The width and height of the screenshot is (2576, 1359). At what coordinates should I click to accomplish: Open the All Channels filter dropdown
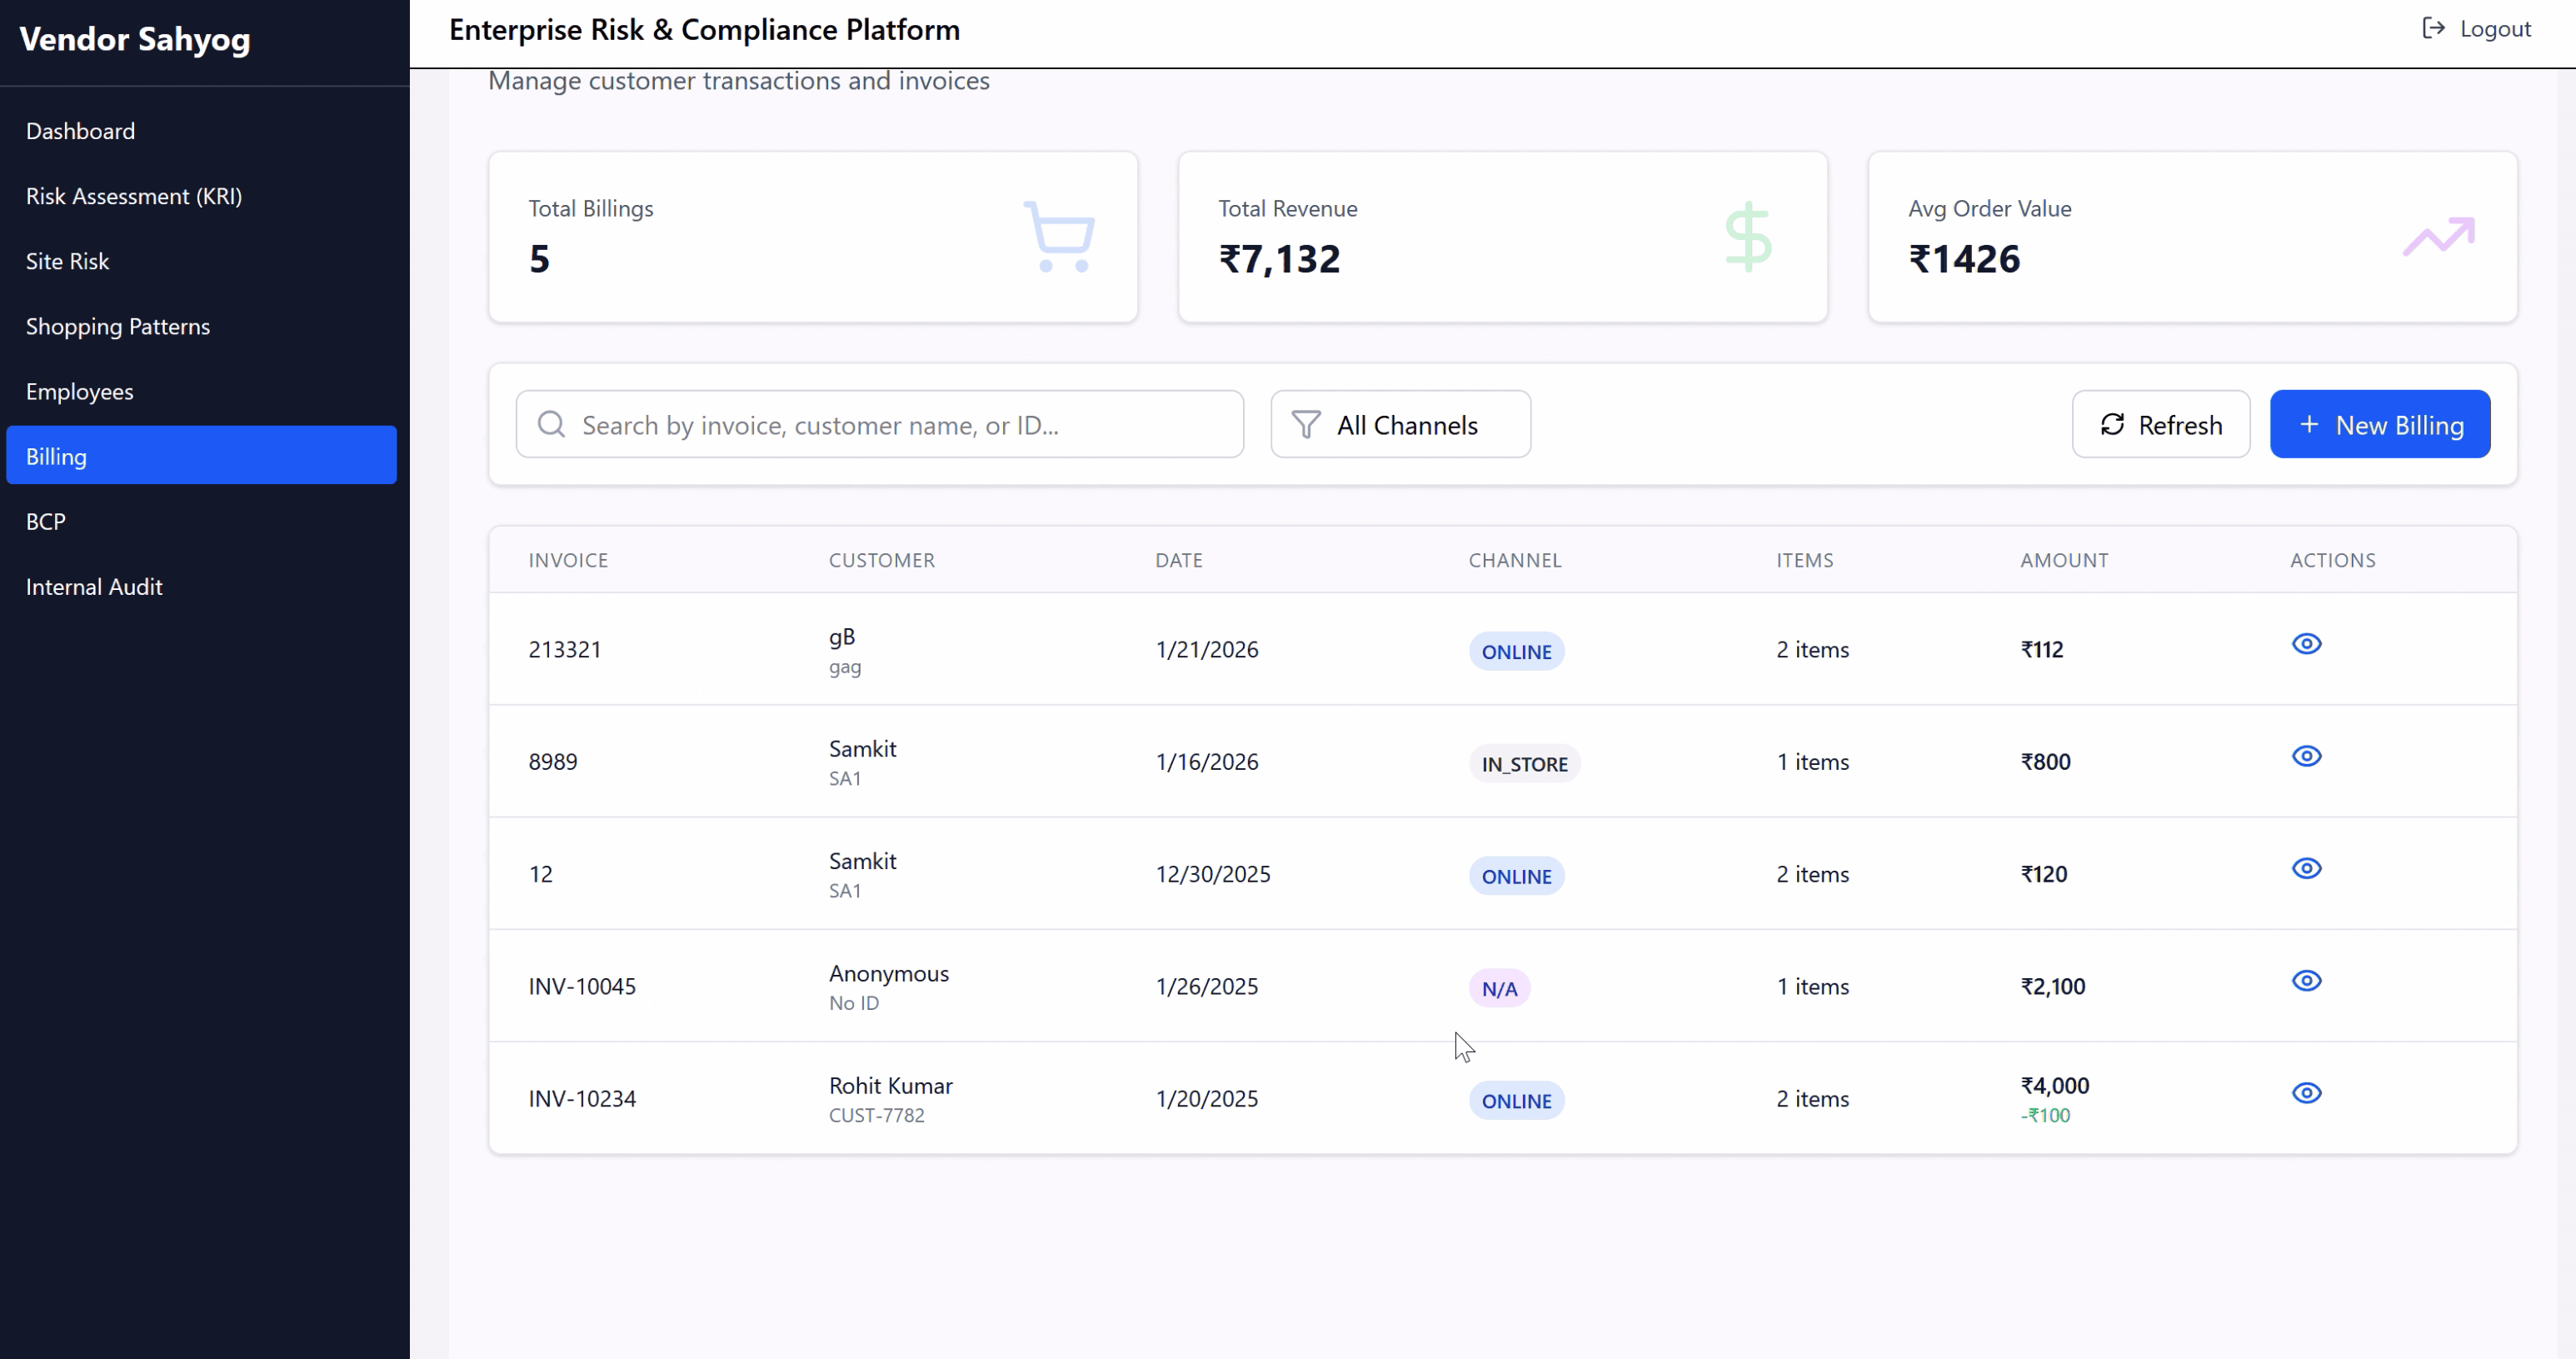(x=1400, y=425)
